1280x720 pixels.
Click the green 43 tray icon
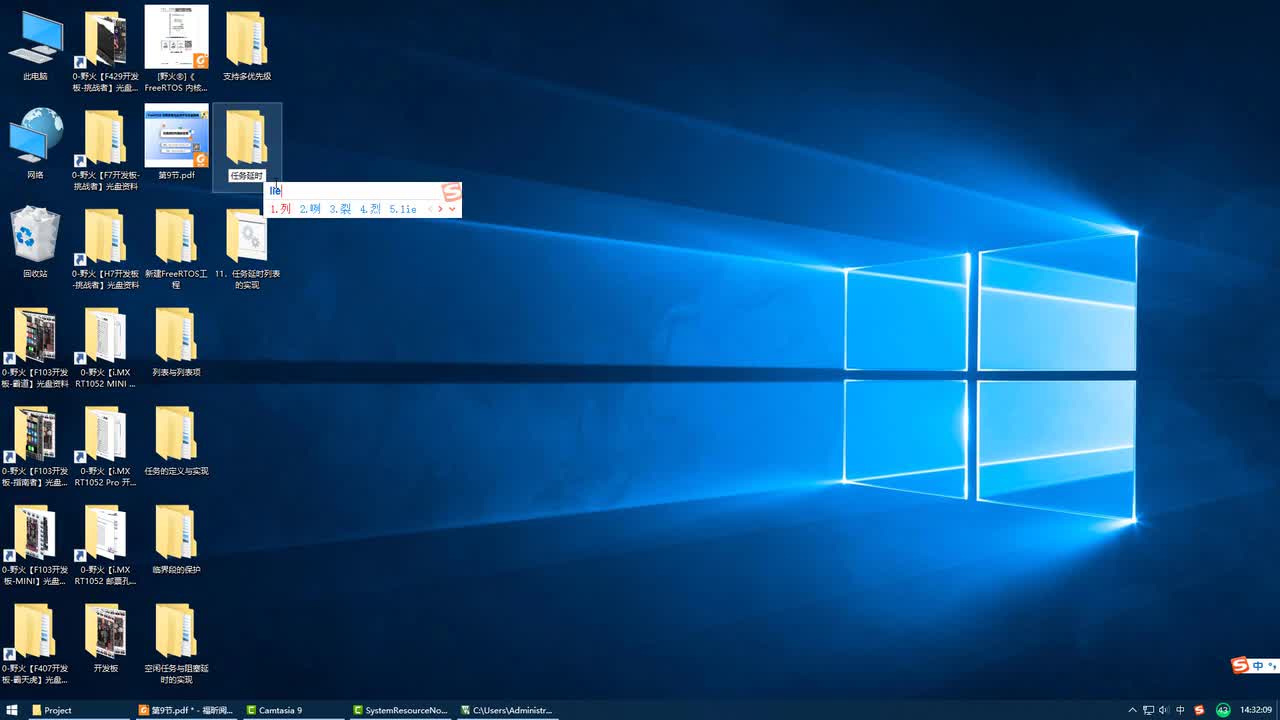[1223, 710]
